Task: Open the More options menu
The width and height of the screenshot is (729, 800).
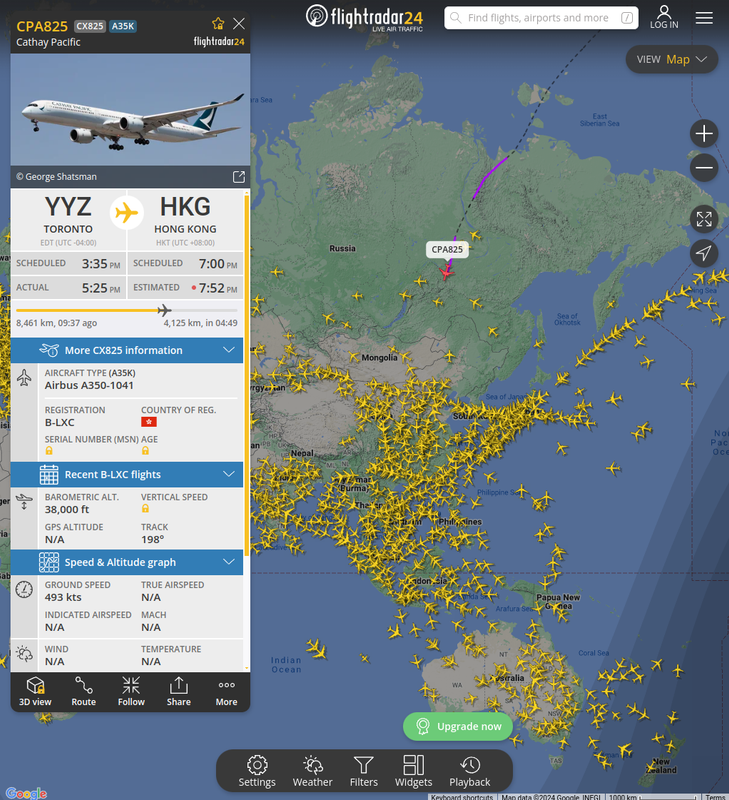Action: coord(226,691)
